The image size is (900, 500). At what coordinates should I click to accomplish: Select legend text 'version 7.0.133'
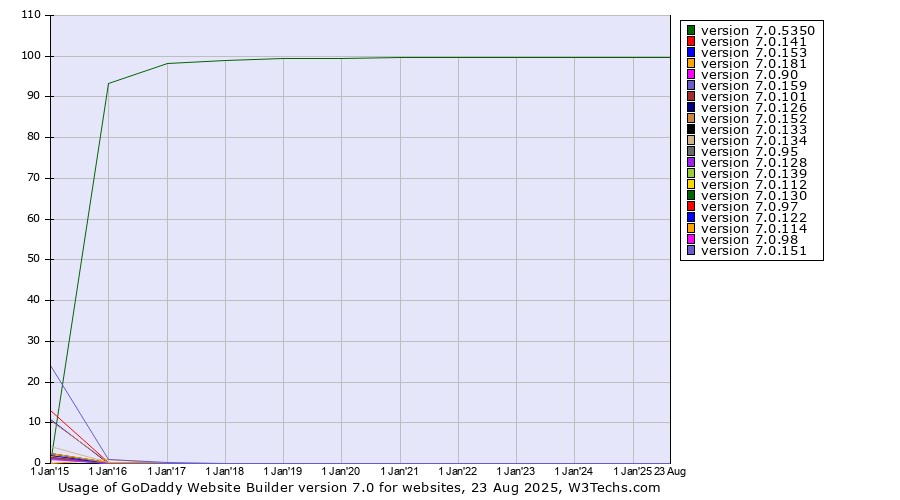tap(754, 129)
